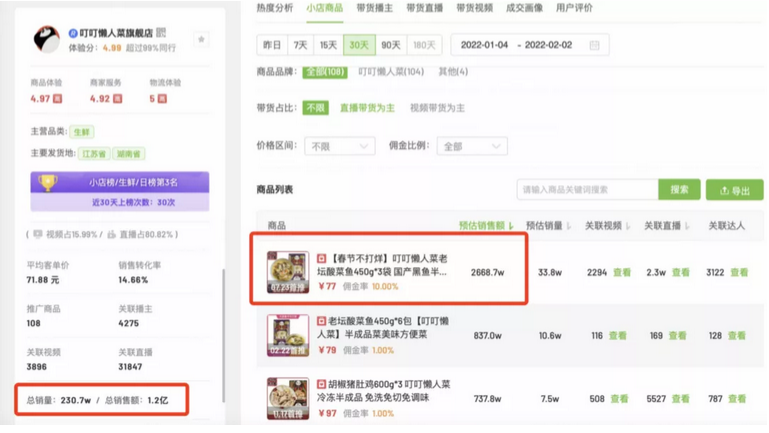769x433 pixels.
Task: Click the left panel vertical scrollbar
Action: point(224,336)
